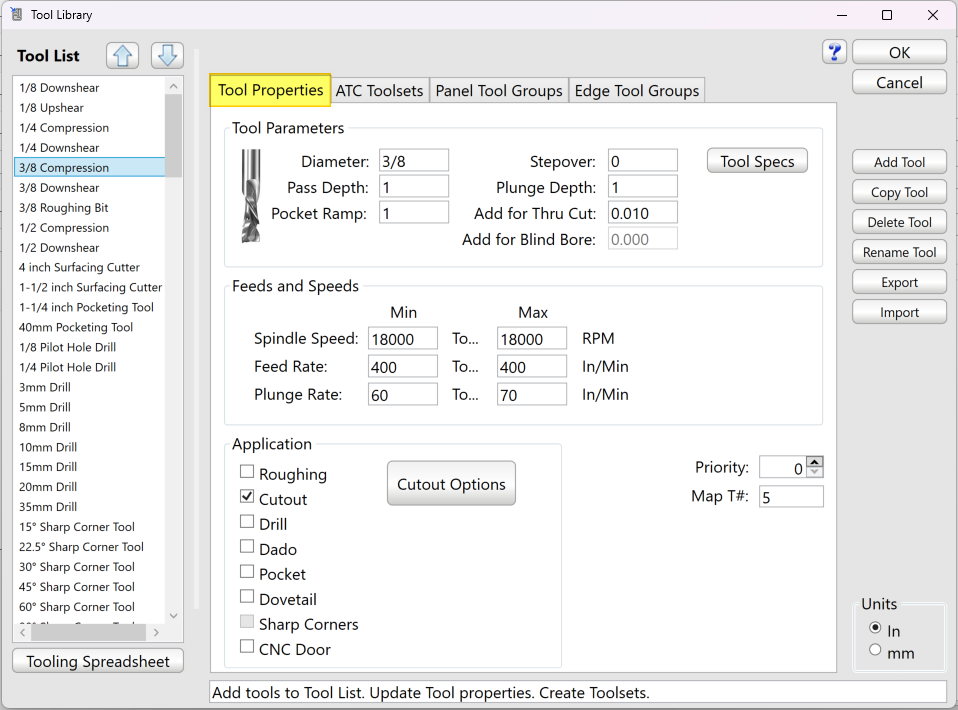This screenshot has width=958, height=710.
Task: Click the Tool Specs button
Action: pyautogui.click(x=757, y=162)
